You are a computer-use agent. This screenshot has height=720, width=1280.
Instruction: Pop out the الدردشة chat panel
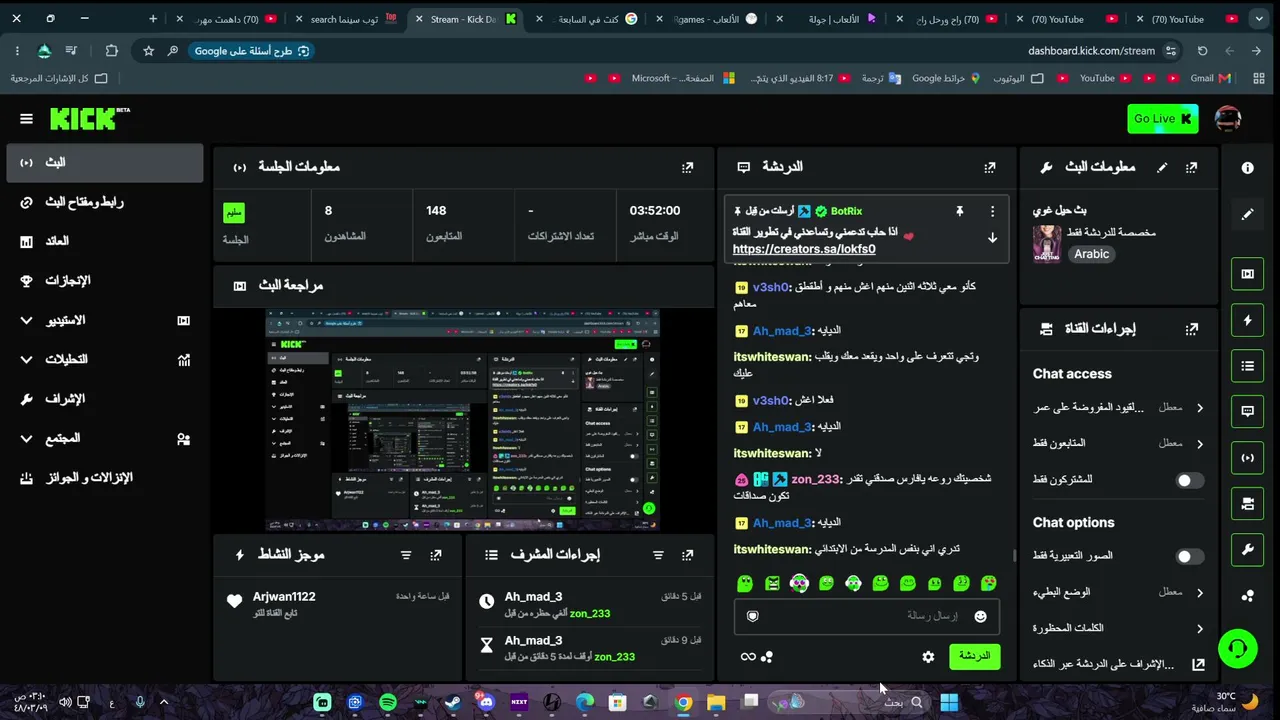pyautogui.click(x=989, y=168)
